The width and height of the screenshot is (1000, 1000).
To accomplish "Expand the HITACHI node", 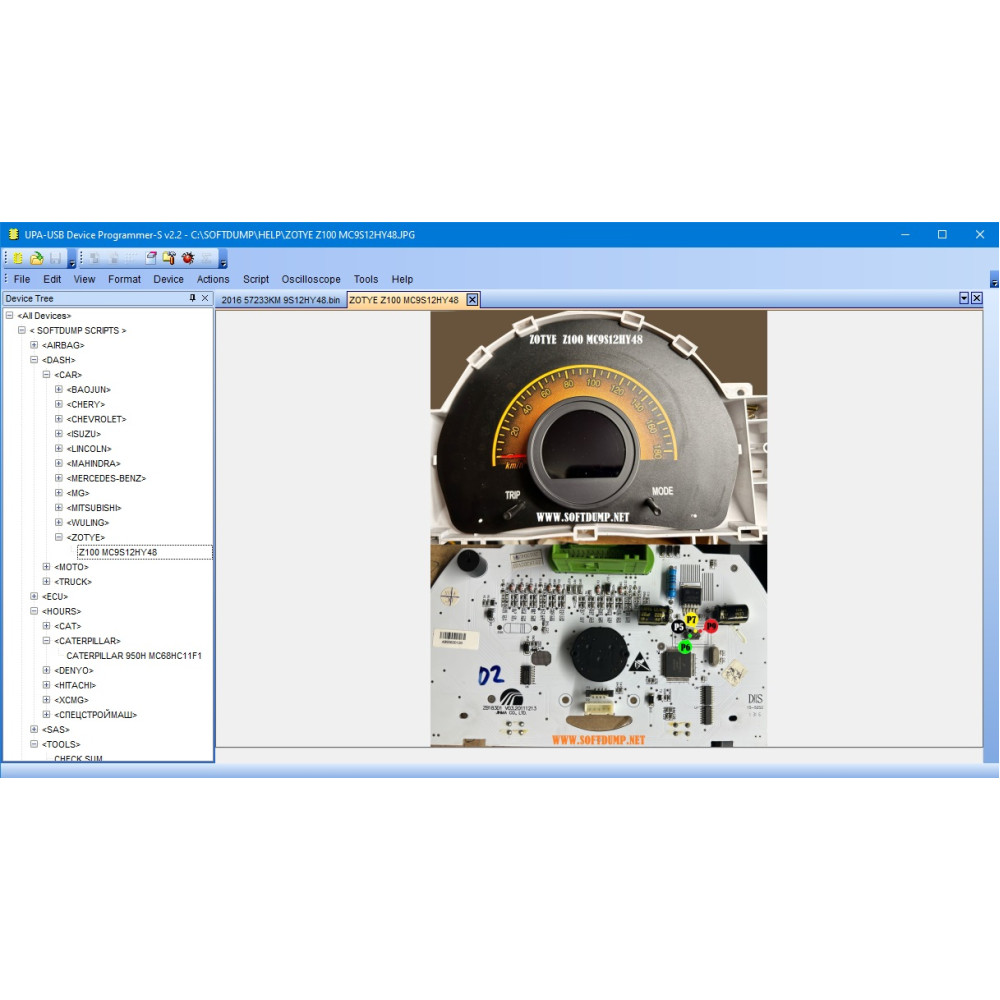I will 46,685.
